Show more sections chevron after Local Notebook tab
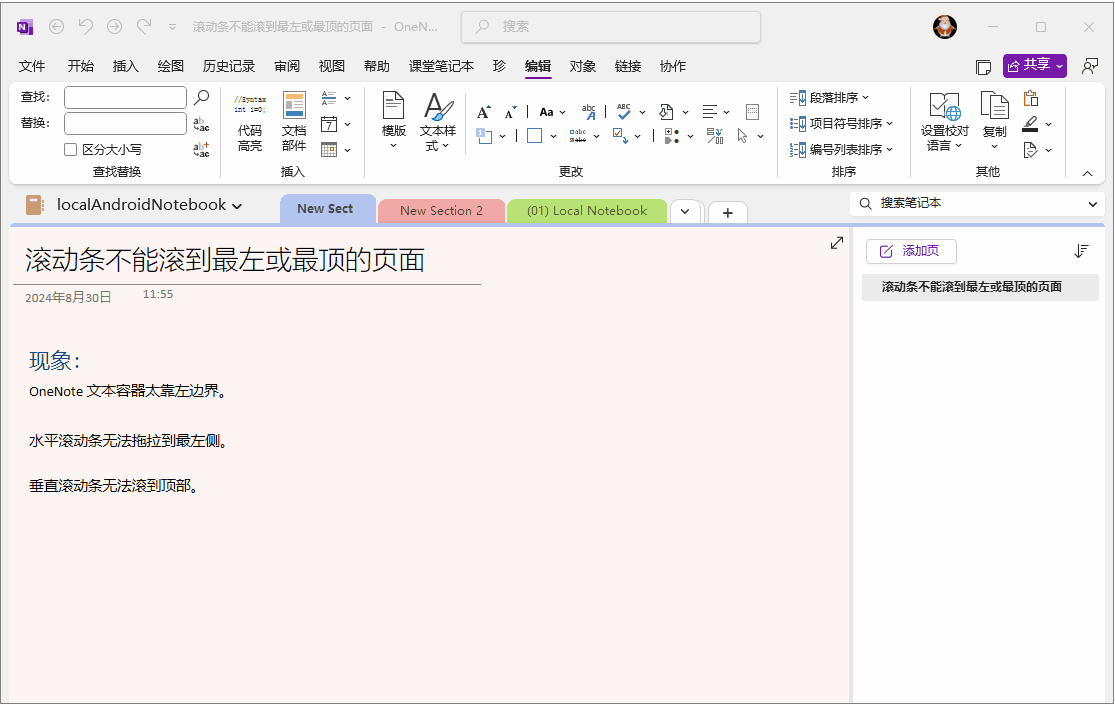The width and height of the screenshot is (1115, 705). pyautogui.click(x=685, y=211)
